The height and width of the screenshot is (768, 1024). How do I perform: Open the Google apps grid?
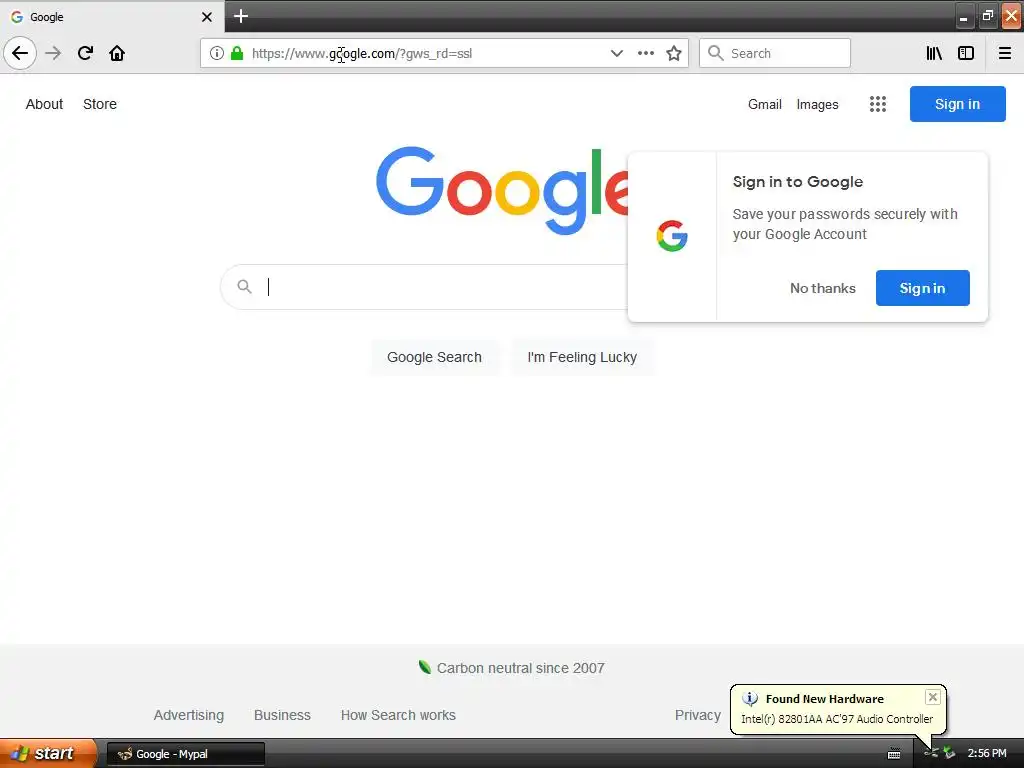tap(878, 104)
